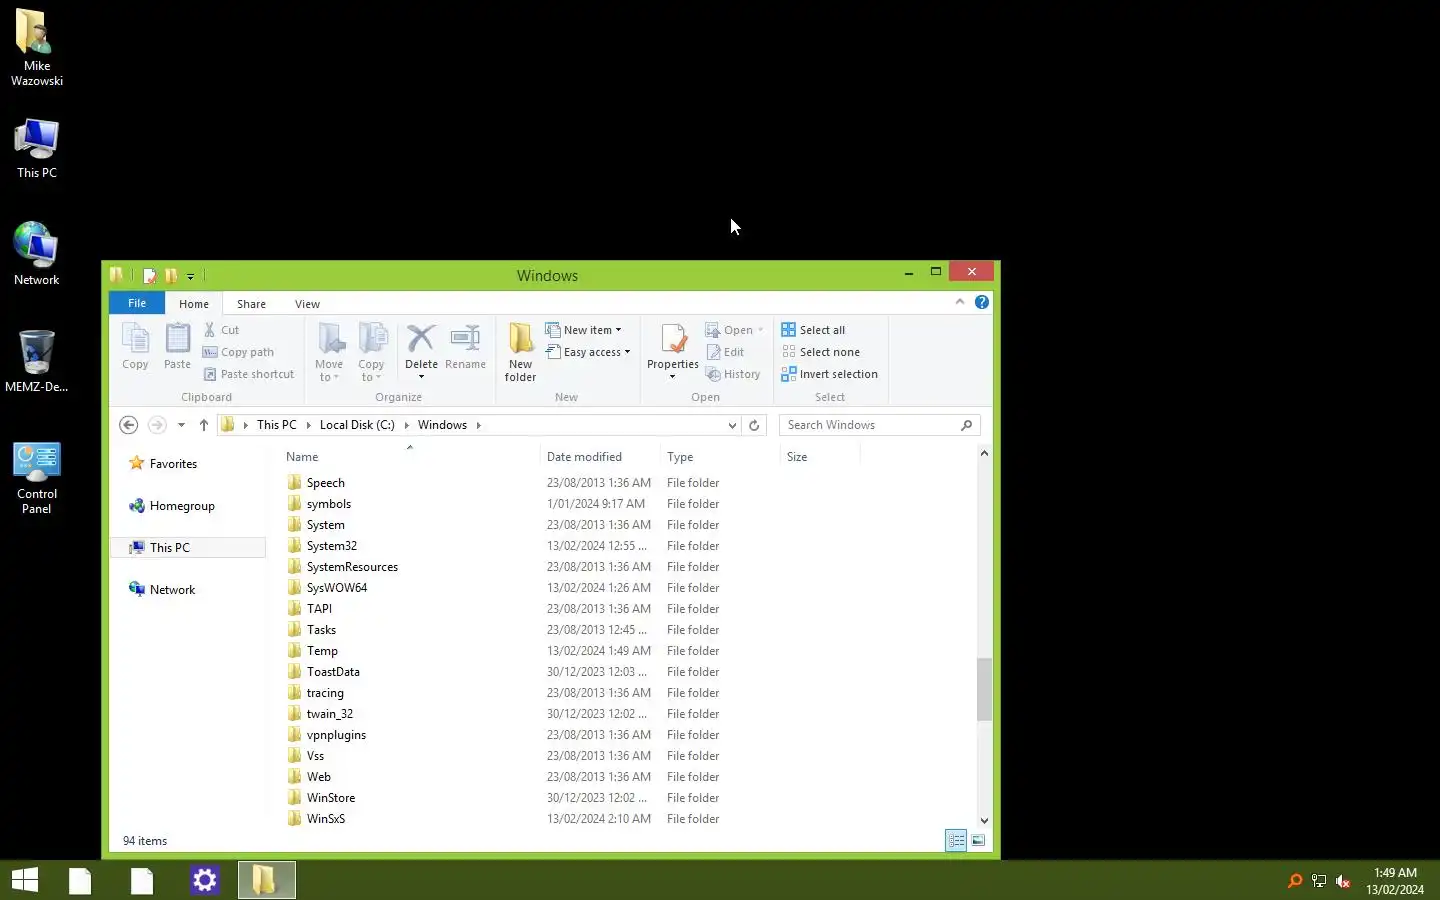Click Cut in the Clipboard group
This screenshot has height=900, width=1440.
221,330
